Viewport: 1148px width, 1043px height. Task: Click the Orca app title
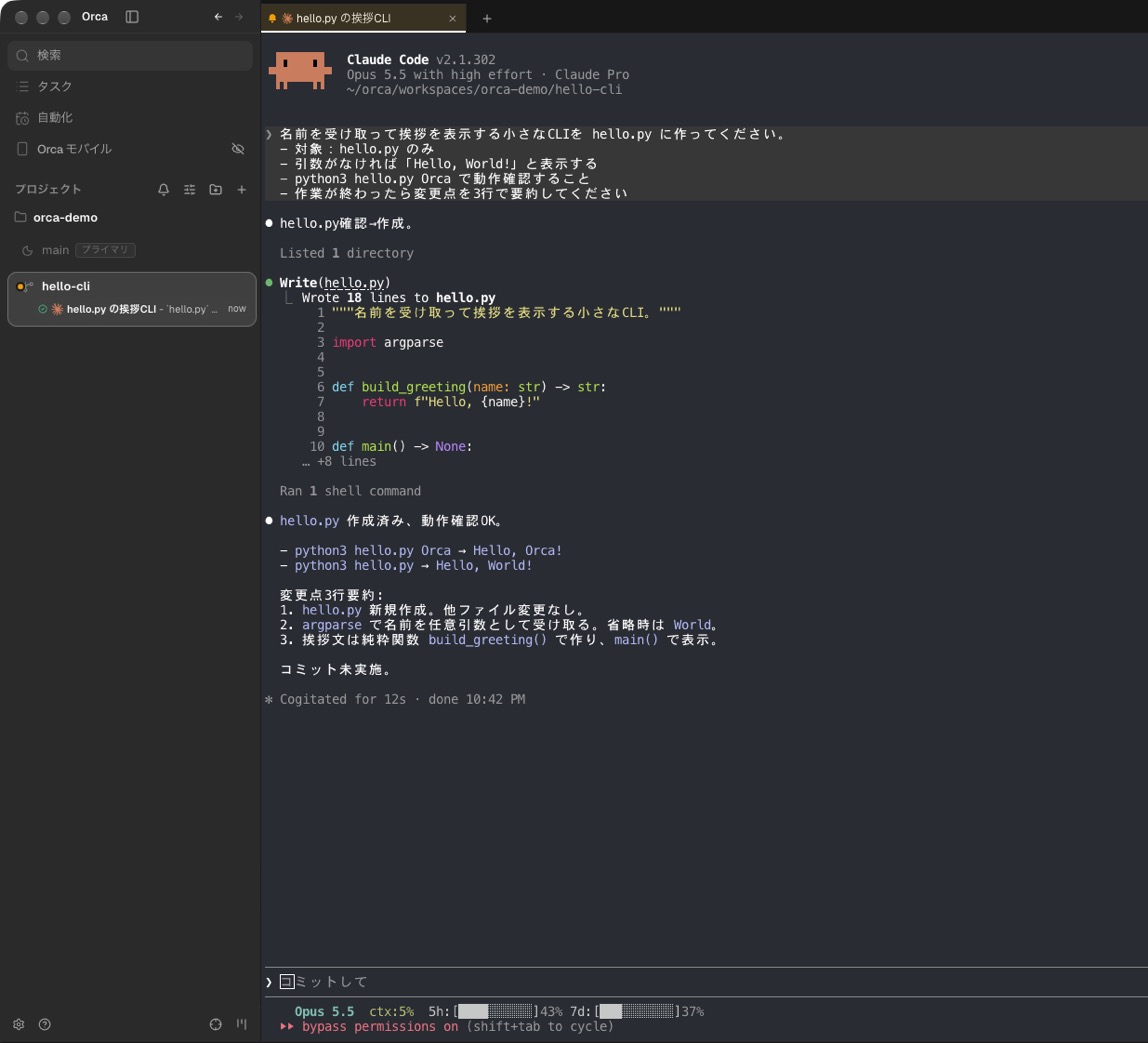[94, 17]
